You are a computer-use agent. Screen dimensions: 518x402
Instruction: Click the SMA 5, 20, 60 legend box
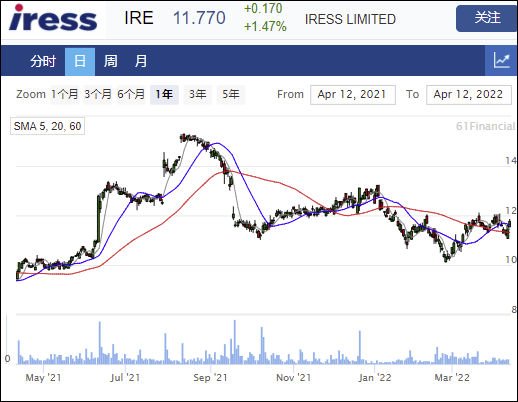[48, 126]
